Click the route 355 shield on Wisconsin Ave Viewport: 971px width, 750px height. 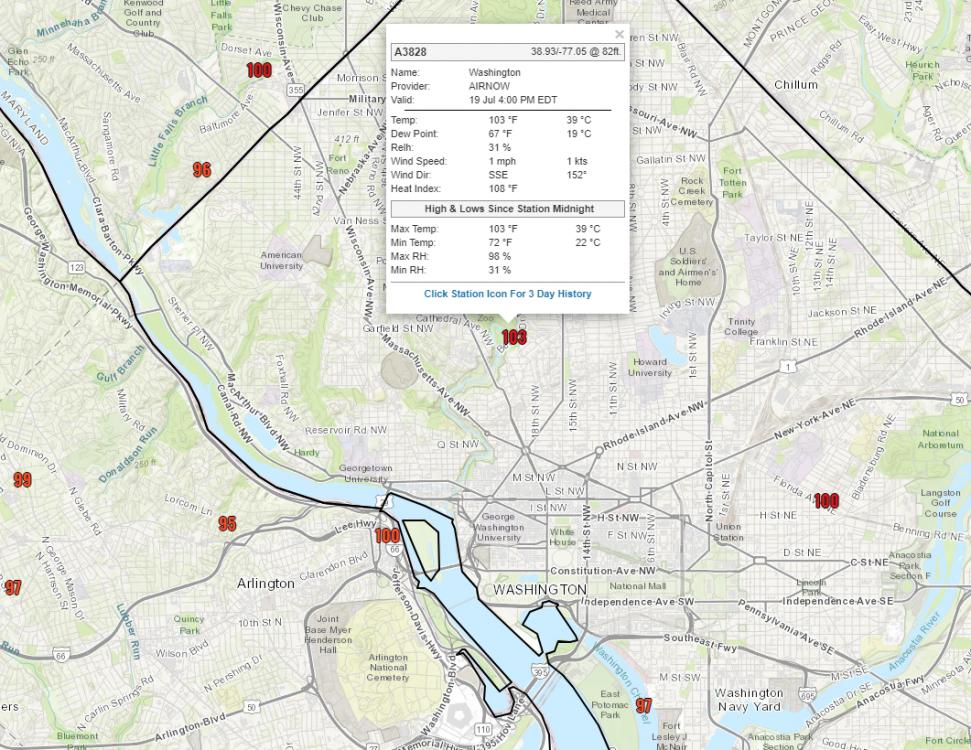point(295,90)
